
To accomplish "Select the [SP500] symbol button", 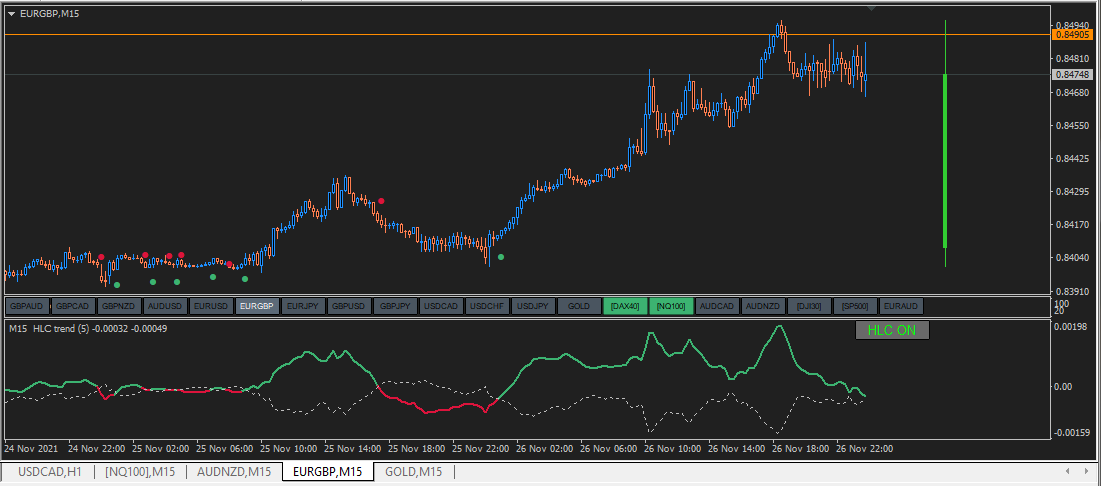I will pos(855,306).
